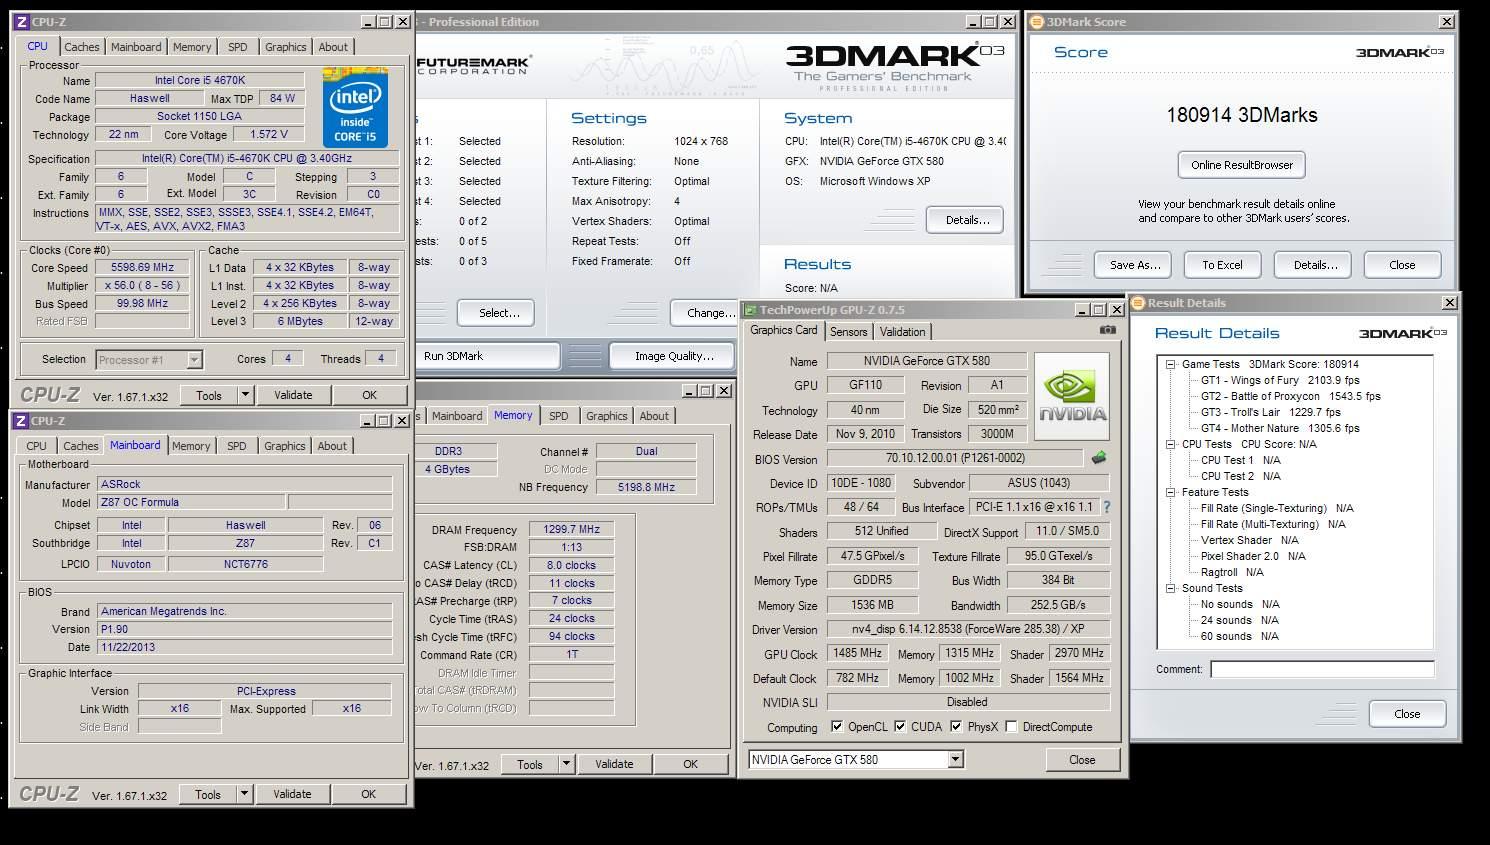Click the Save As button in 3DMark Score
Viewport: 1490px width, 845px height.
tap(1135, 265)
